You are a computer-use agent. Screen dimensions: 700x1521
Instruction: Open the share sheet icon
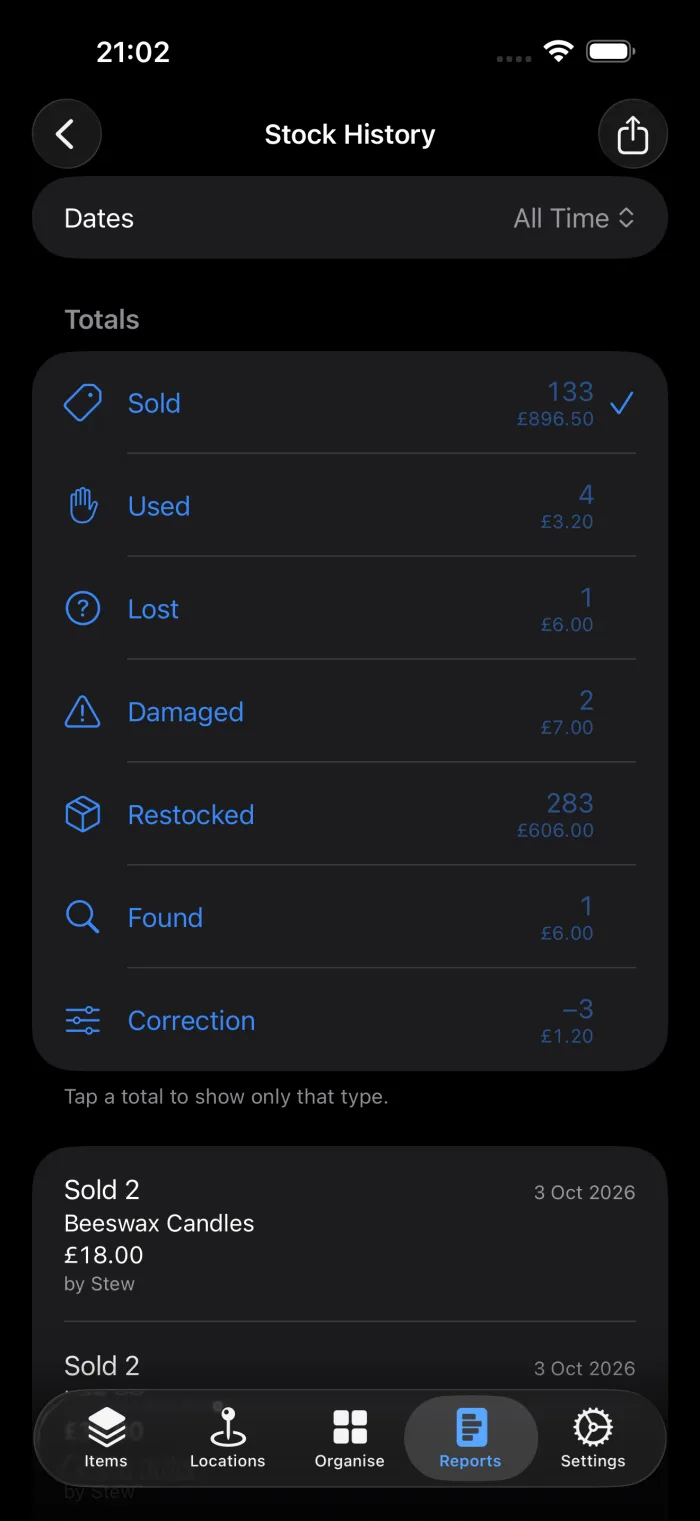[633, 134]
